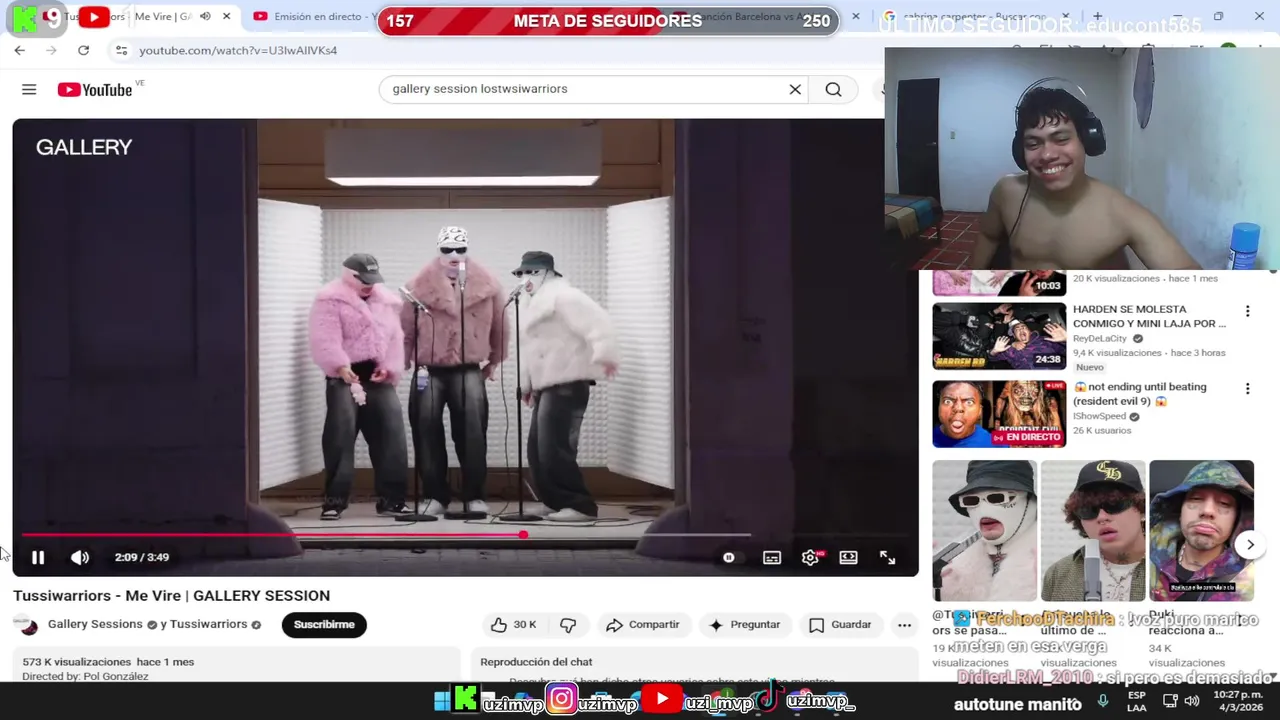
Task: Open network icon in system tray
Action: 1170,701
